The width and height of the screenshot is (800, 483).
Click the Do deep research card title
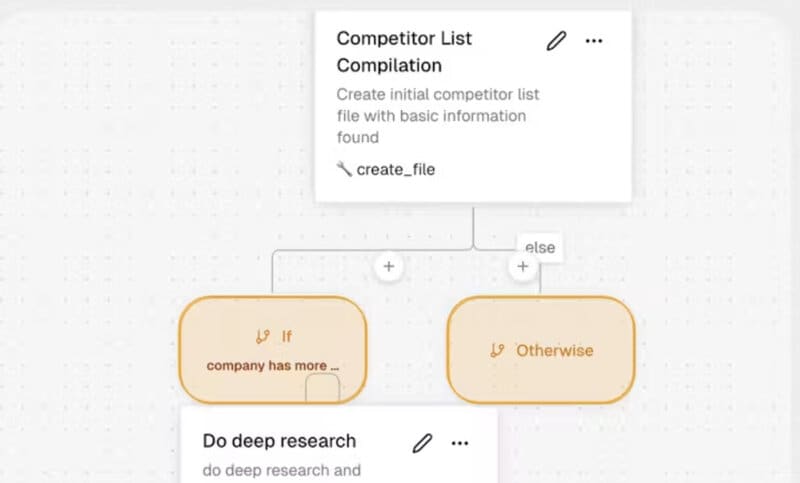click(279, 441)
